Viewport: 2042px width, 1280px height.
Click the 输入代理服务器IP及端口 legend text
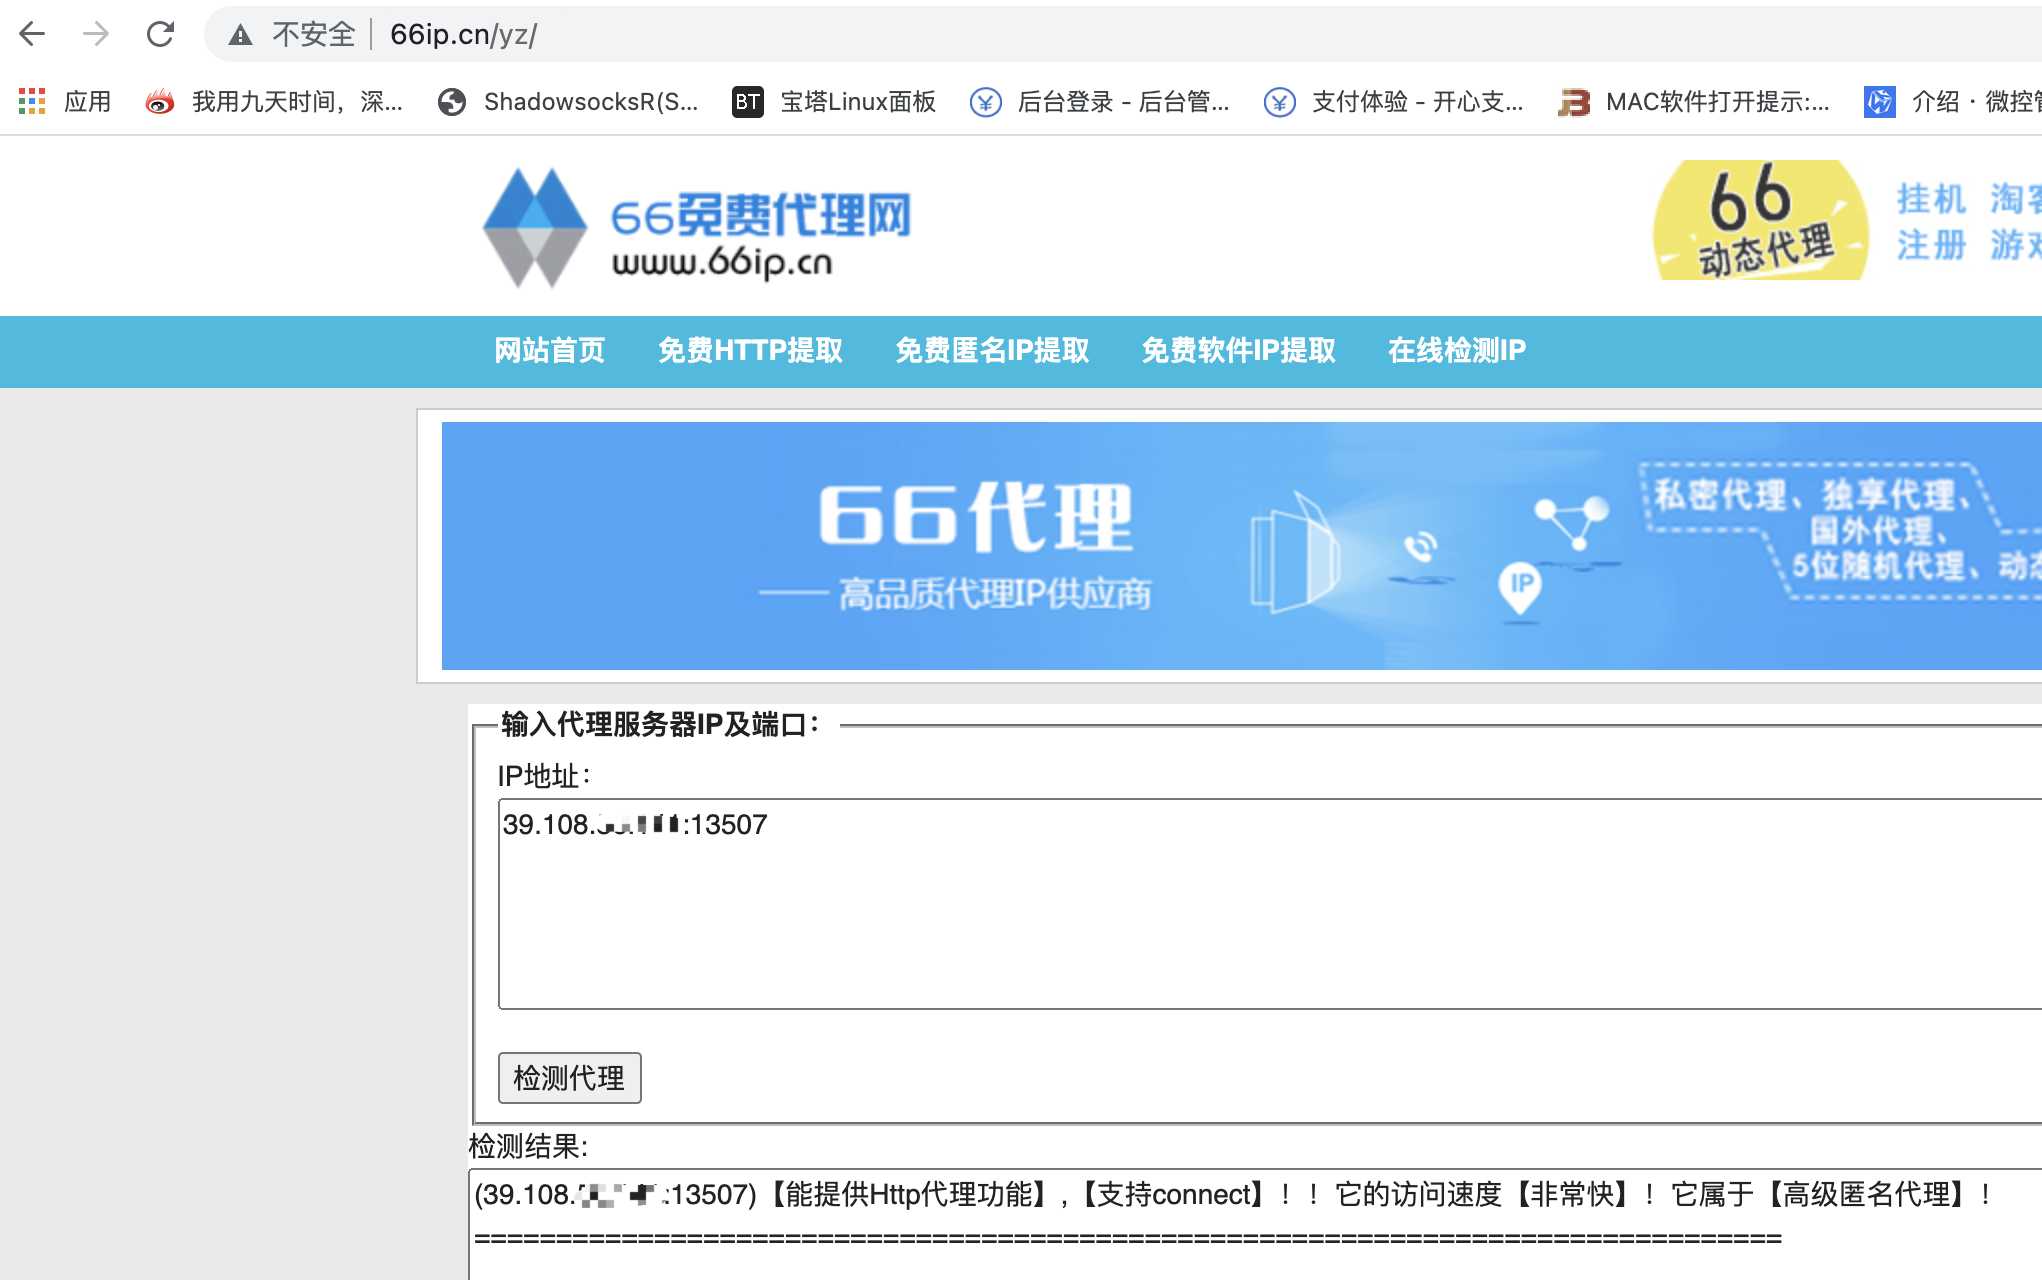[x=660, y=724]
